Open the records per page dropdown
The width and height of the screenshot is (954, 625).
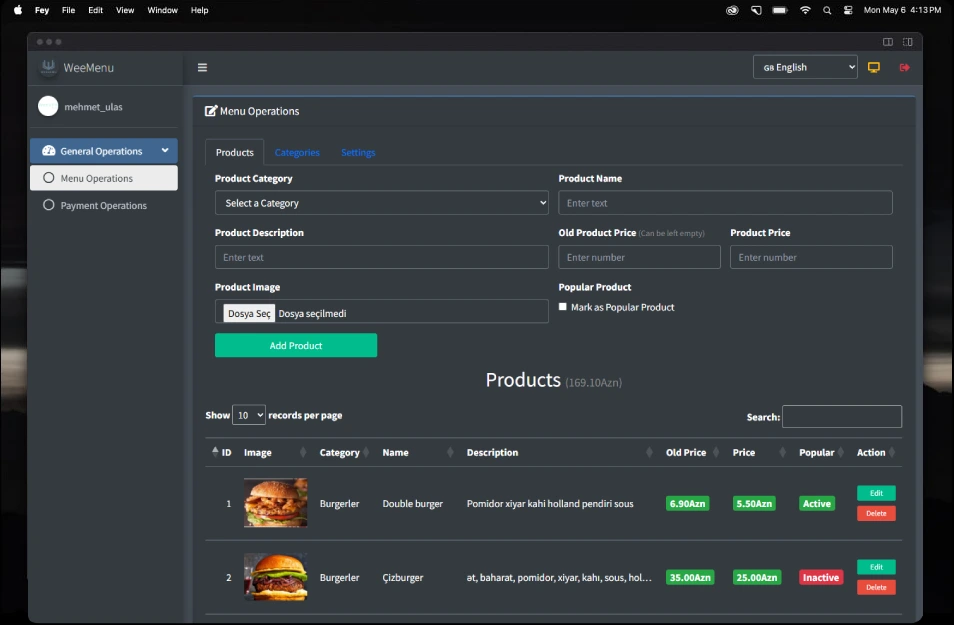point(249,415)
